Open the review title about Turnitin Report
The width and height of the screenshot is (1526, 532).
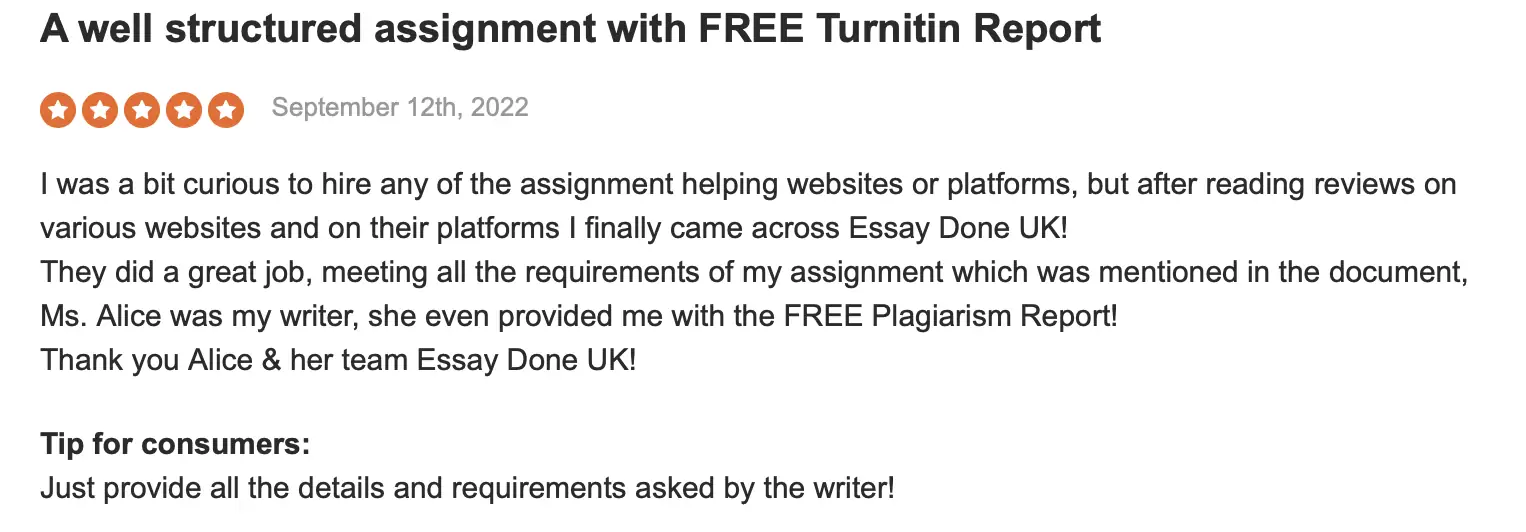pyautogui.click(x=570, y=30)
